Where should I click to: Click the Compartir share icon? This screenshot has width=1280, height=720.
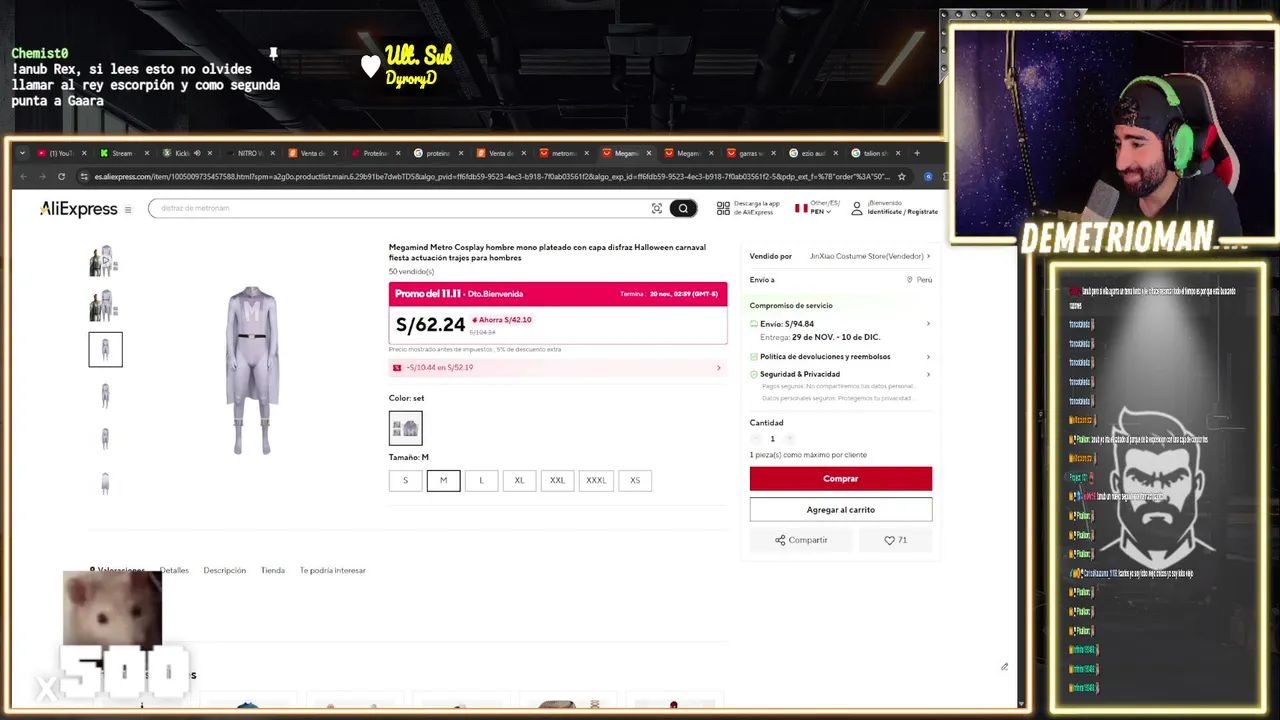780,540
